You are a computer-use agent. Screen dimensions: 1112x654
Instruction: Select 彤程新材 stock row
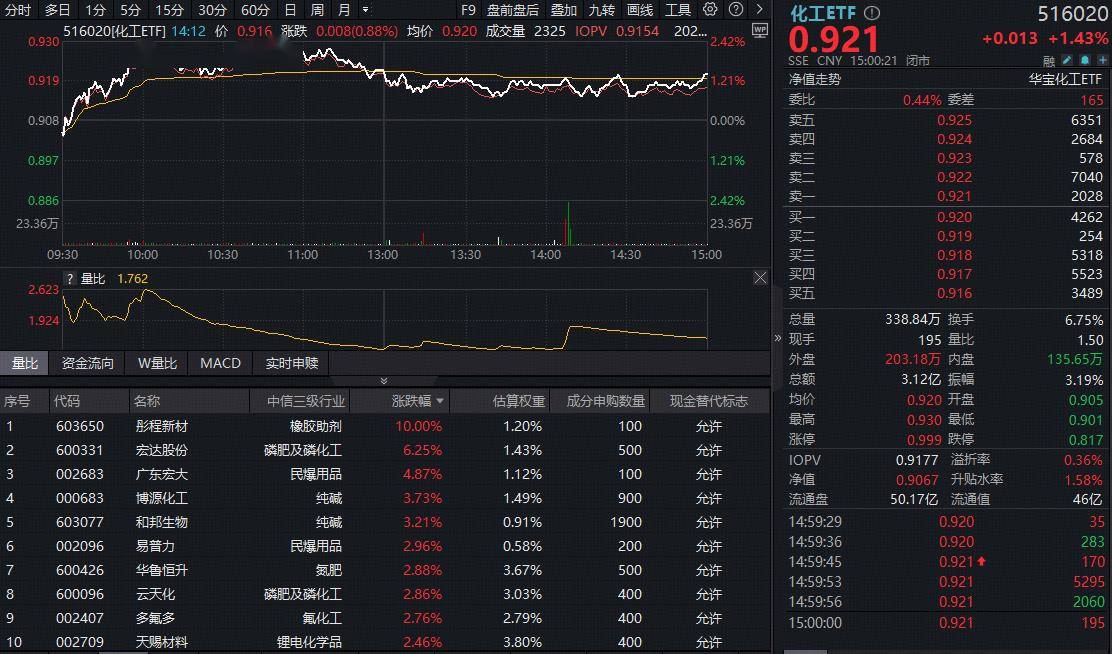(384, 426)
